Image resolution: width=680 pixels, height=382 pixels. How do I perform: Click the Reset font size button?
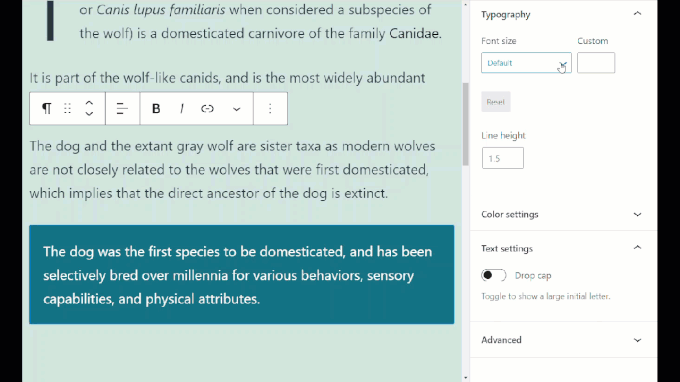point(496,102)
